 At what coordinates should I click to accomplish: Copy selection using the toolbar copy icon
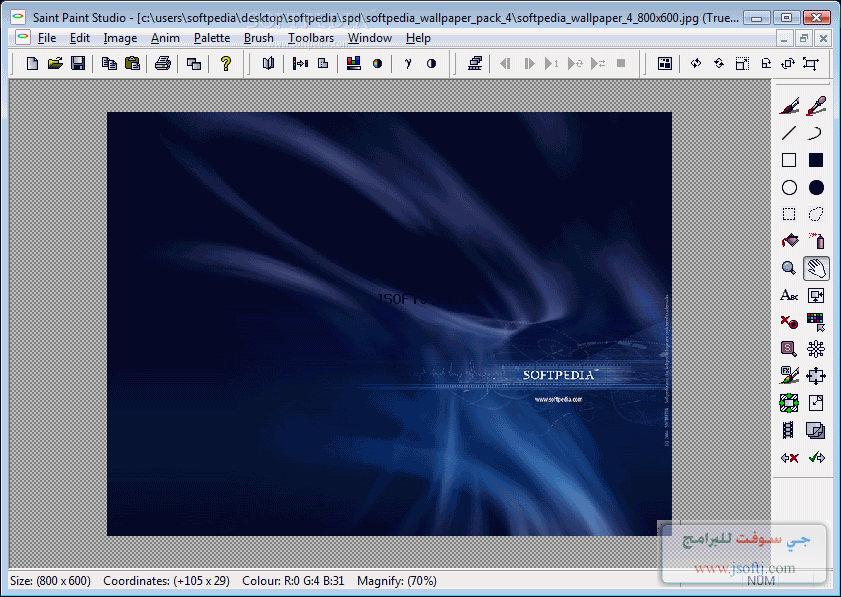[x=109, y=63]
